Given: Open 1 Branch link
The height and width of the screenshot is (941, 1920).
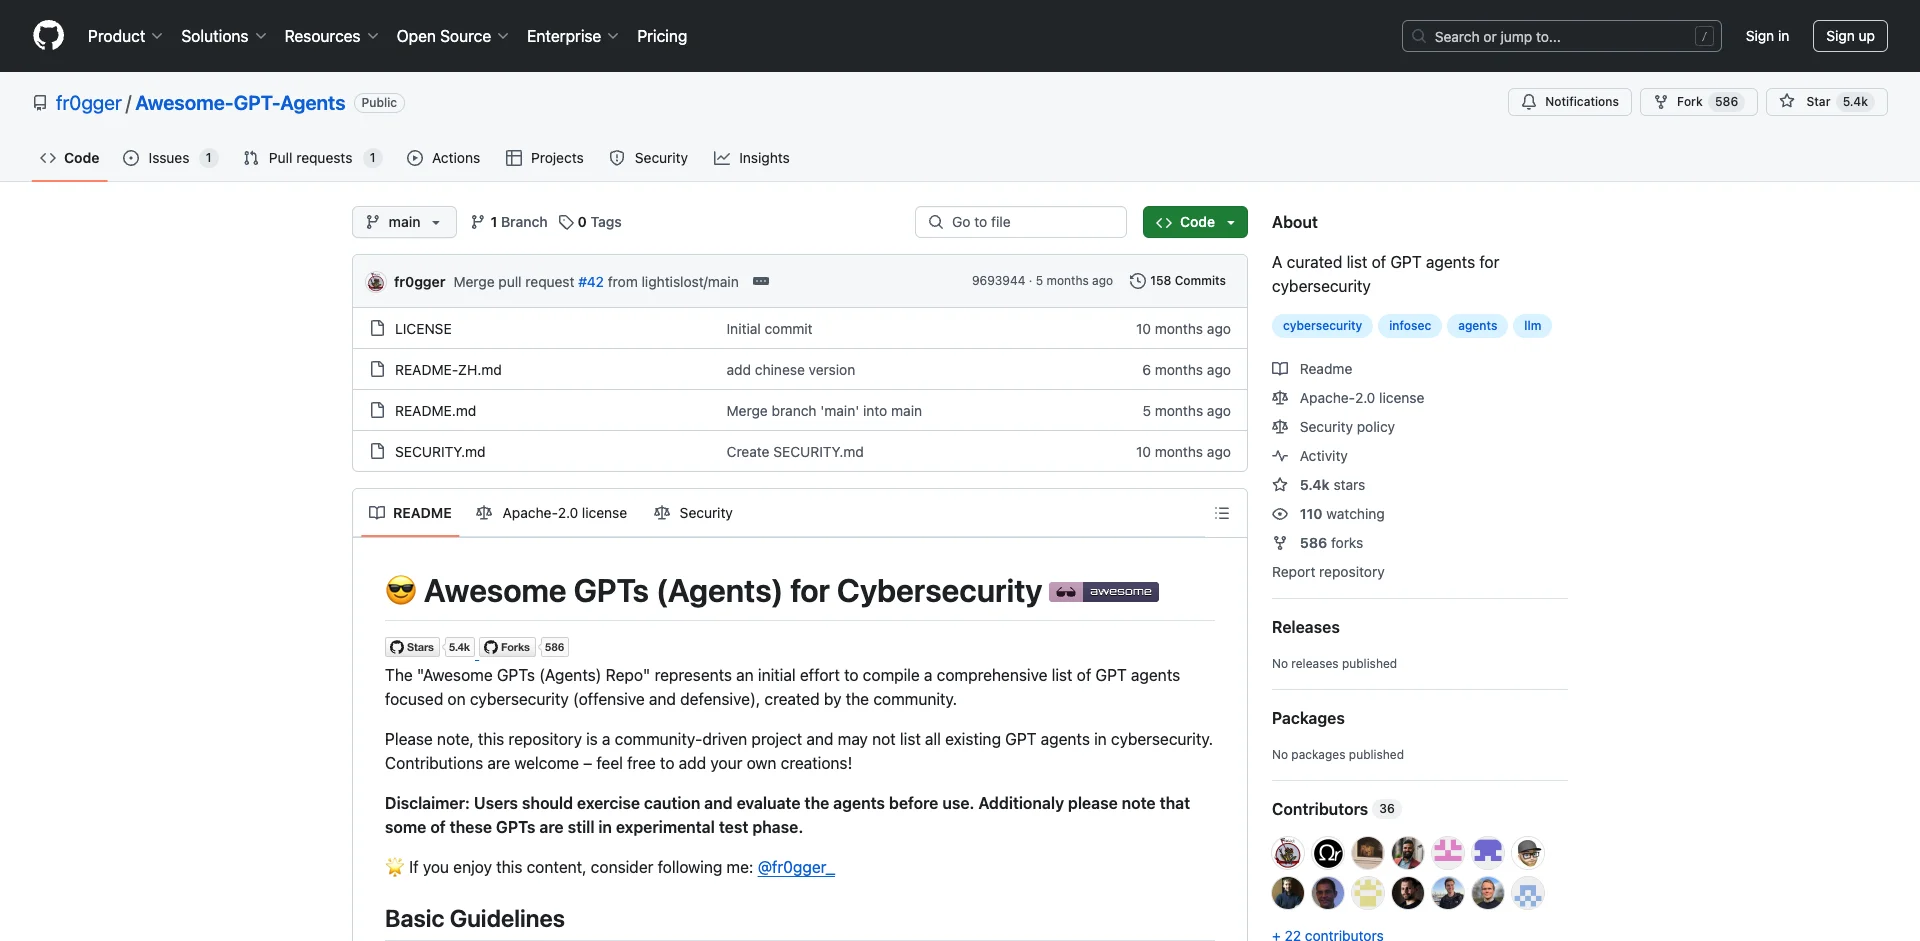Looking at the screenshot, I should [x=509, y=222].
